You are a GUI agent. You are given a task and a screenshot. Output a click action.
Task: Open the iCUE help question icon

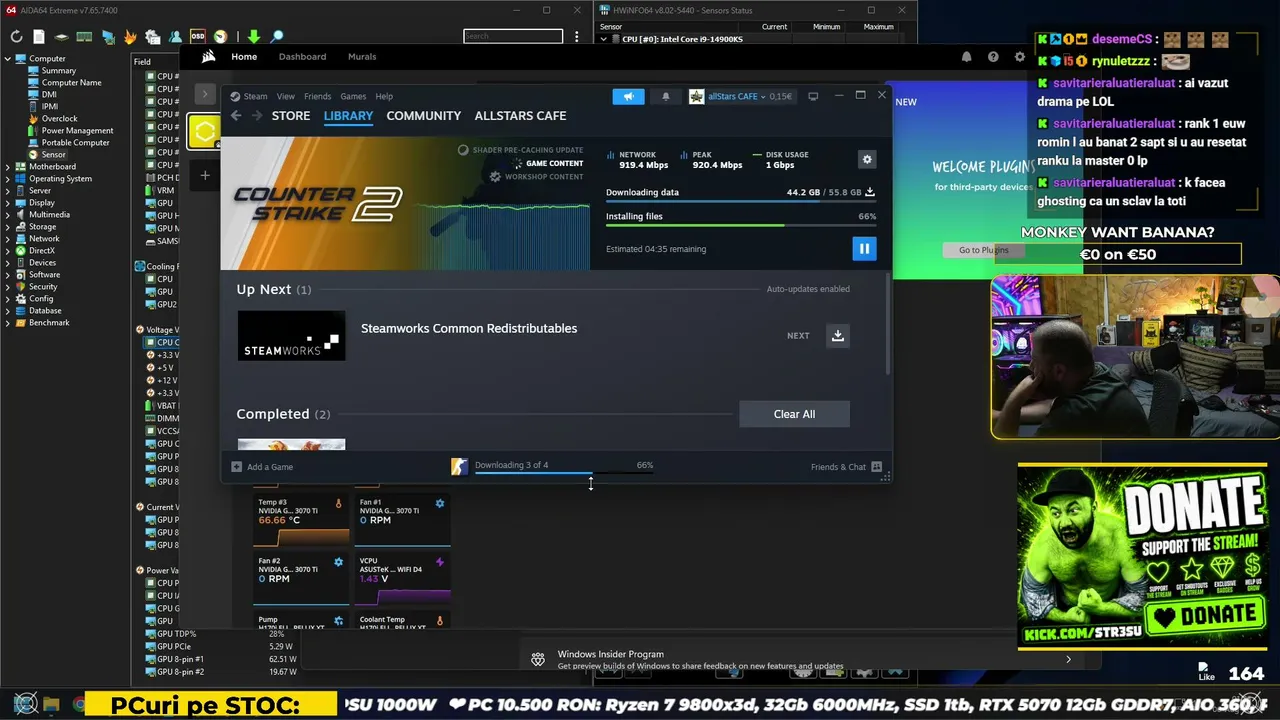[x=993, y=57]
